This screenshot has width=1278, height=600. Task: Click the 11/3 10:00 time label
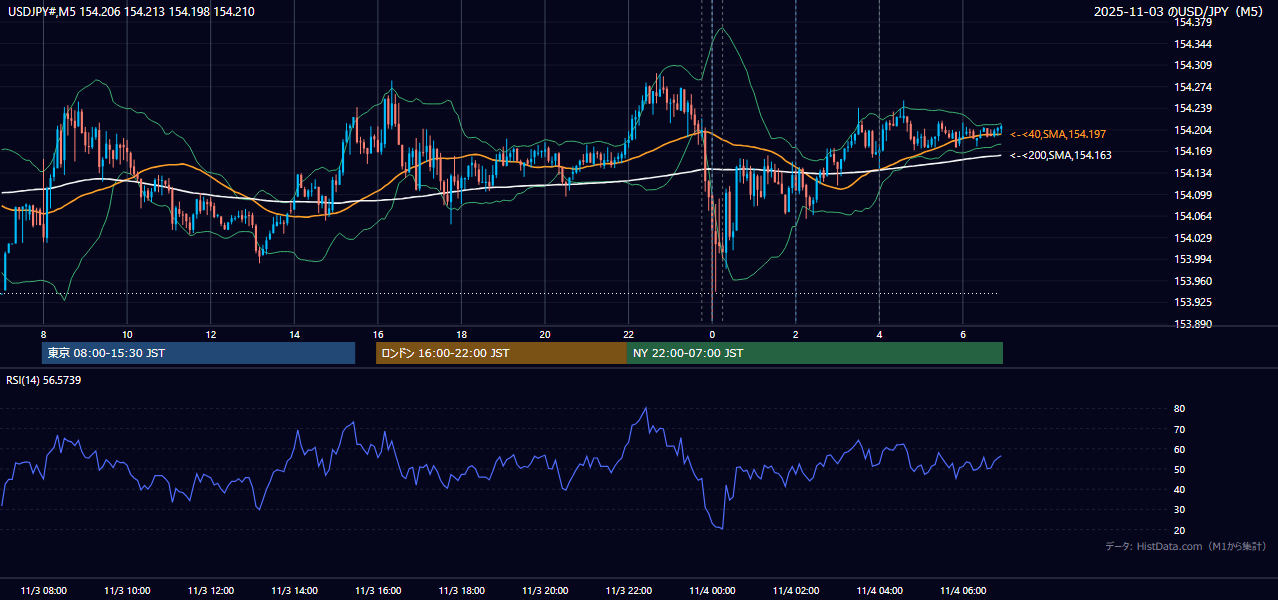[x=127, y=591]
